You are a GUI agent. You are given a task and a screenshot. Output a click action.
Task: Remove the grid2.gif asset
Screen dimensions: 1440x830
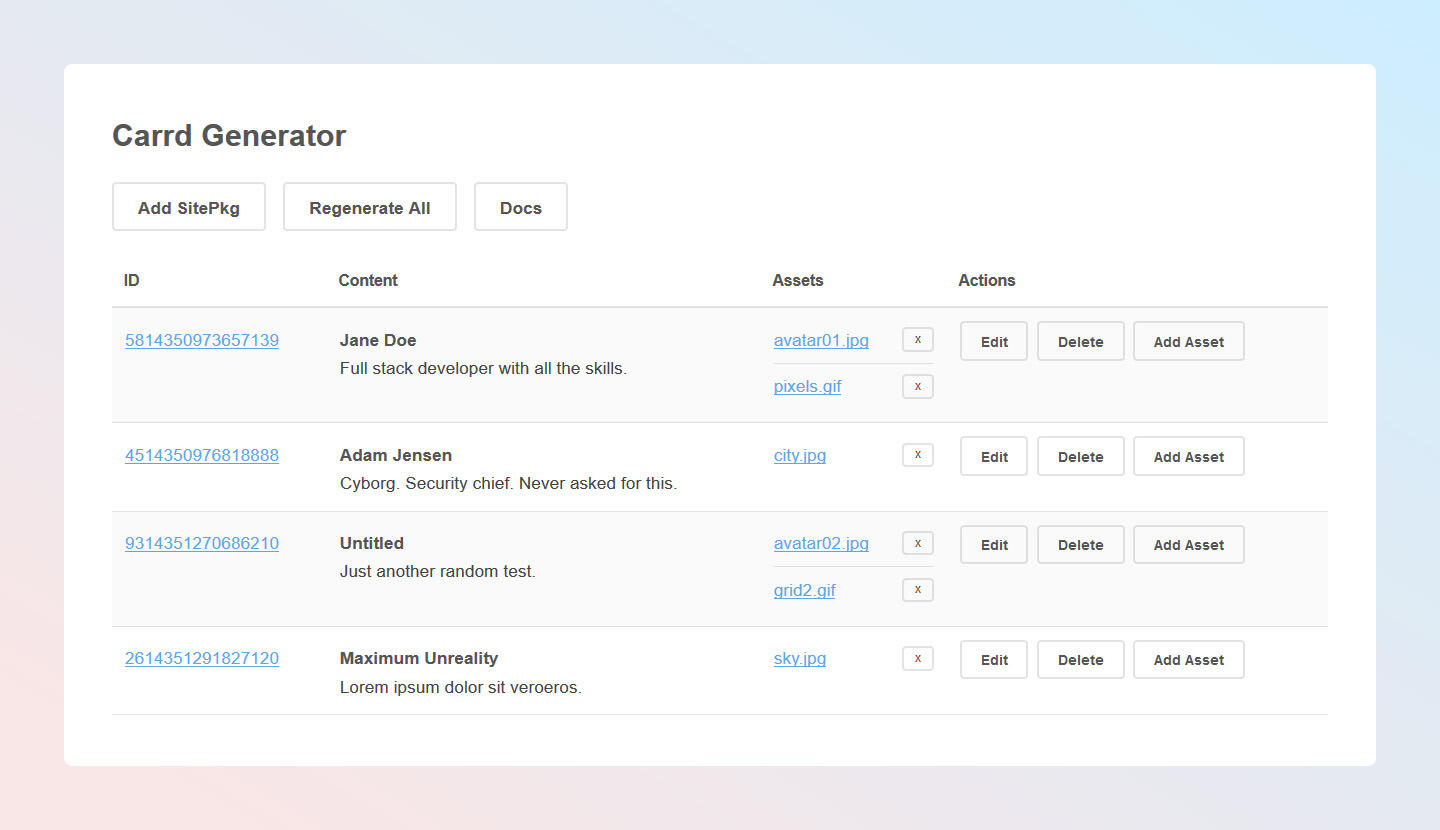coord(917,590)
